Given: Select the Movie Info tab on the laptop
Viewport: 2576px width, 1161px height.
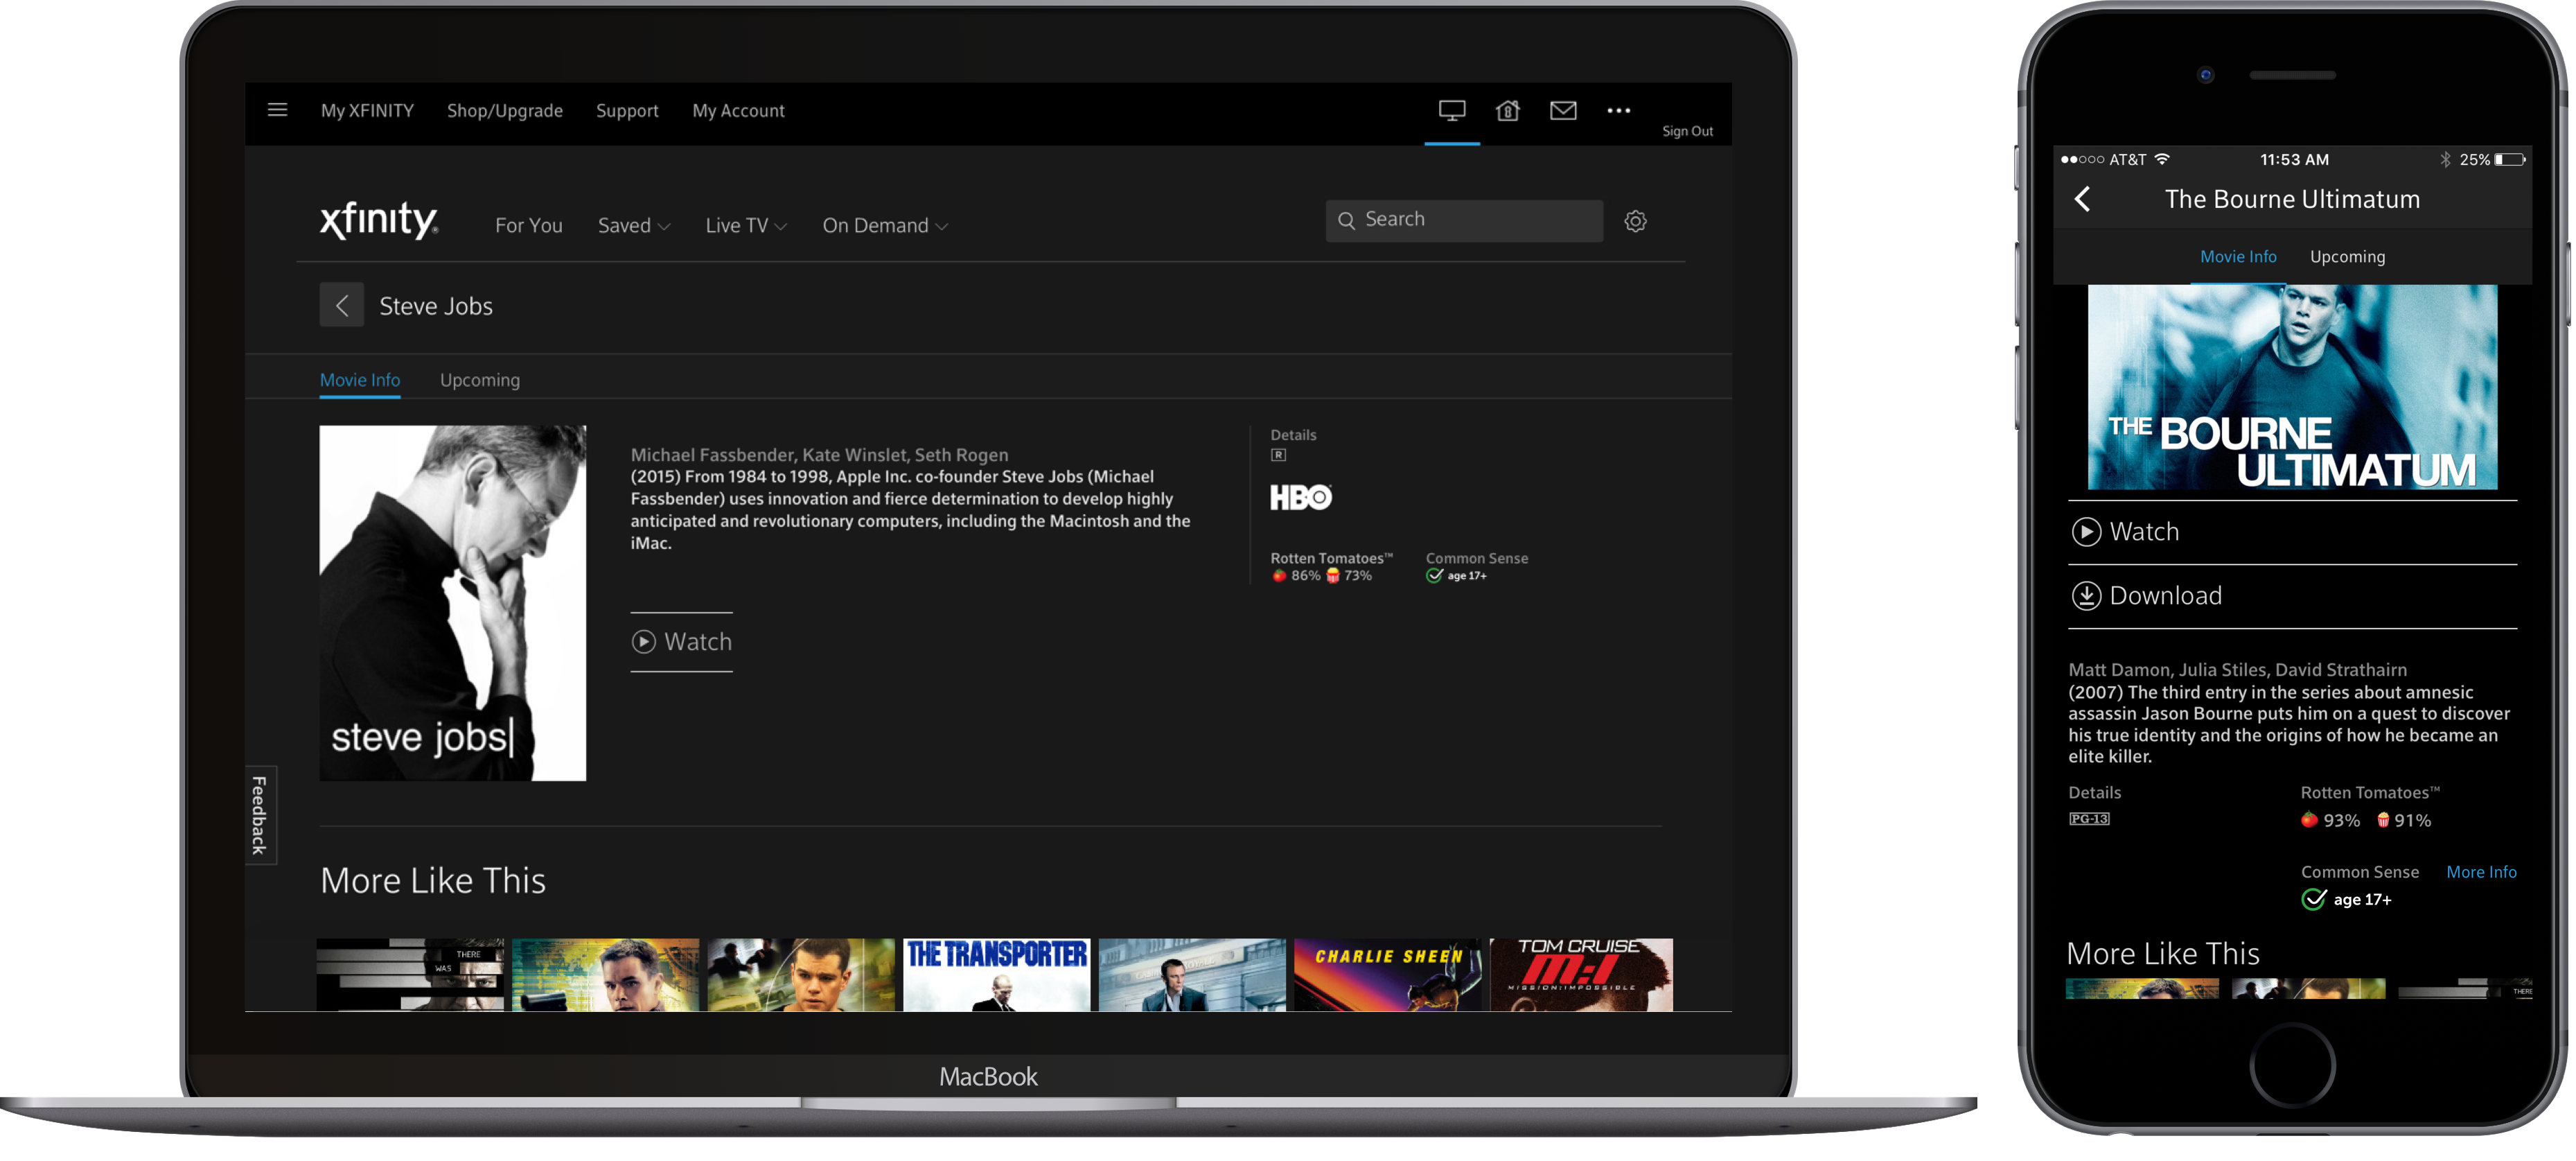Looking at the screenshot, I should pyautogui.click(x=359, y=380).
